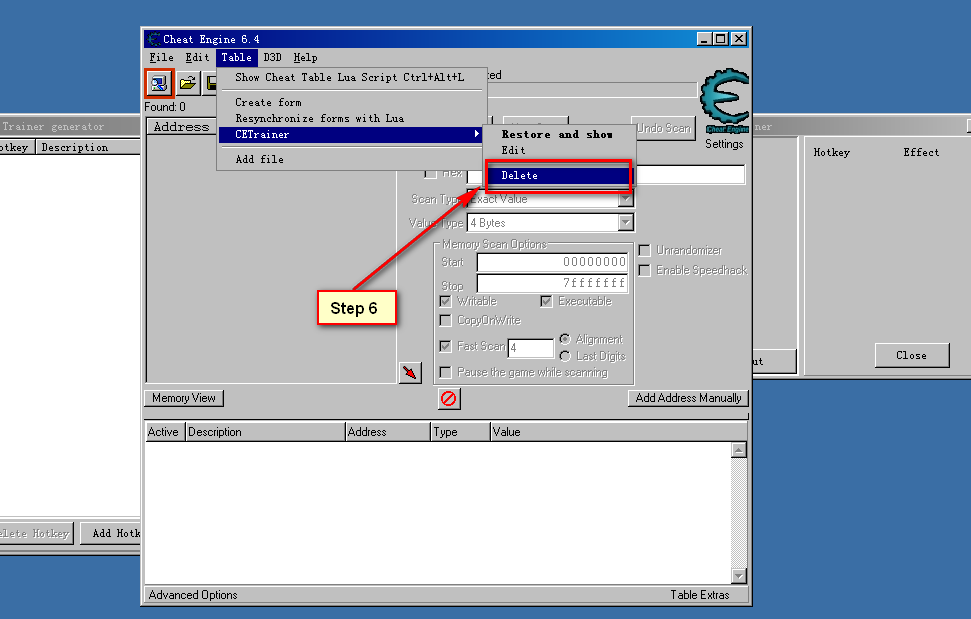Image resolution: width=971 pixels, height=619 pixels.
Task: Click Address header in found list
Action: pyautogui.click(x=182, y=127)
